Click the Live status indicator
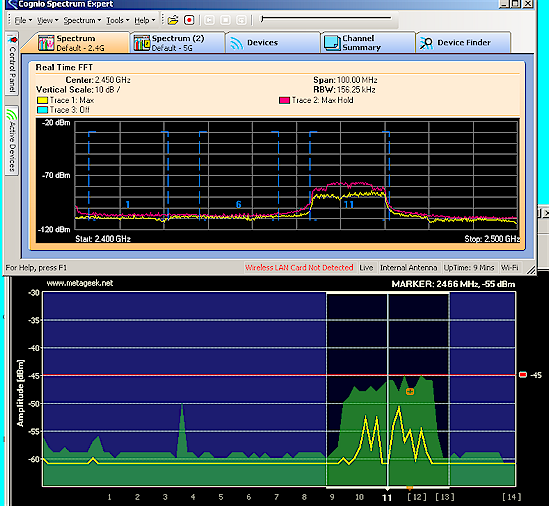 (x=366, y=268)
